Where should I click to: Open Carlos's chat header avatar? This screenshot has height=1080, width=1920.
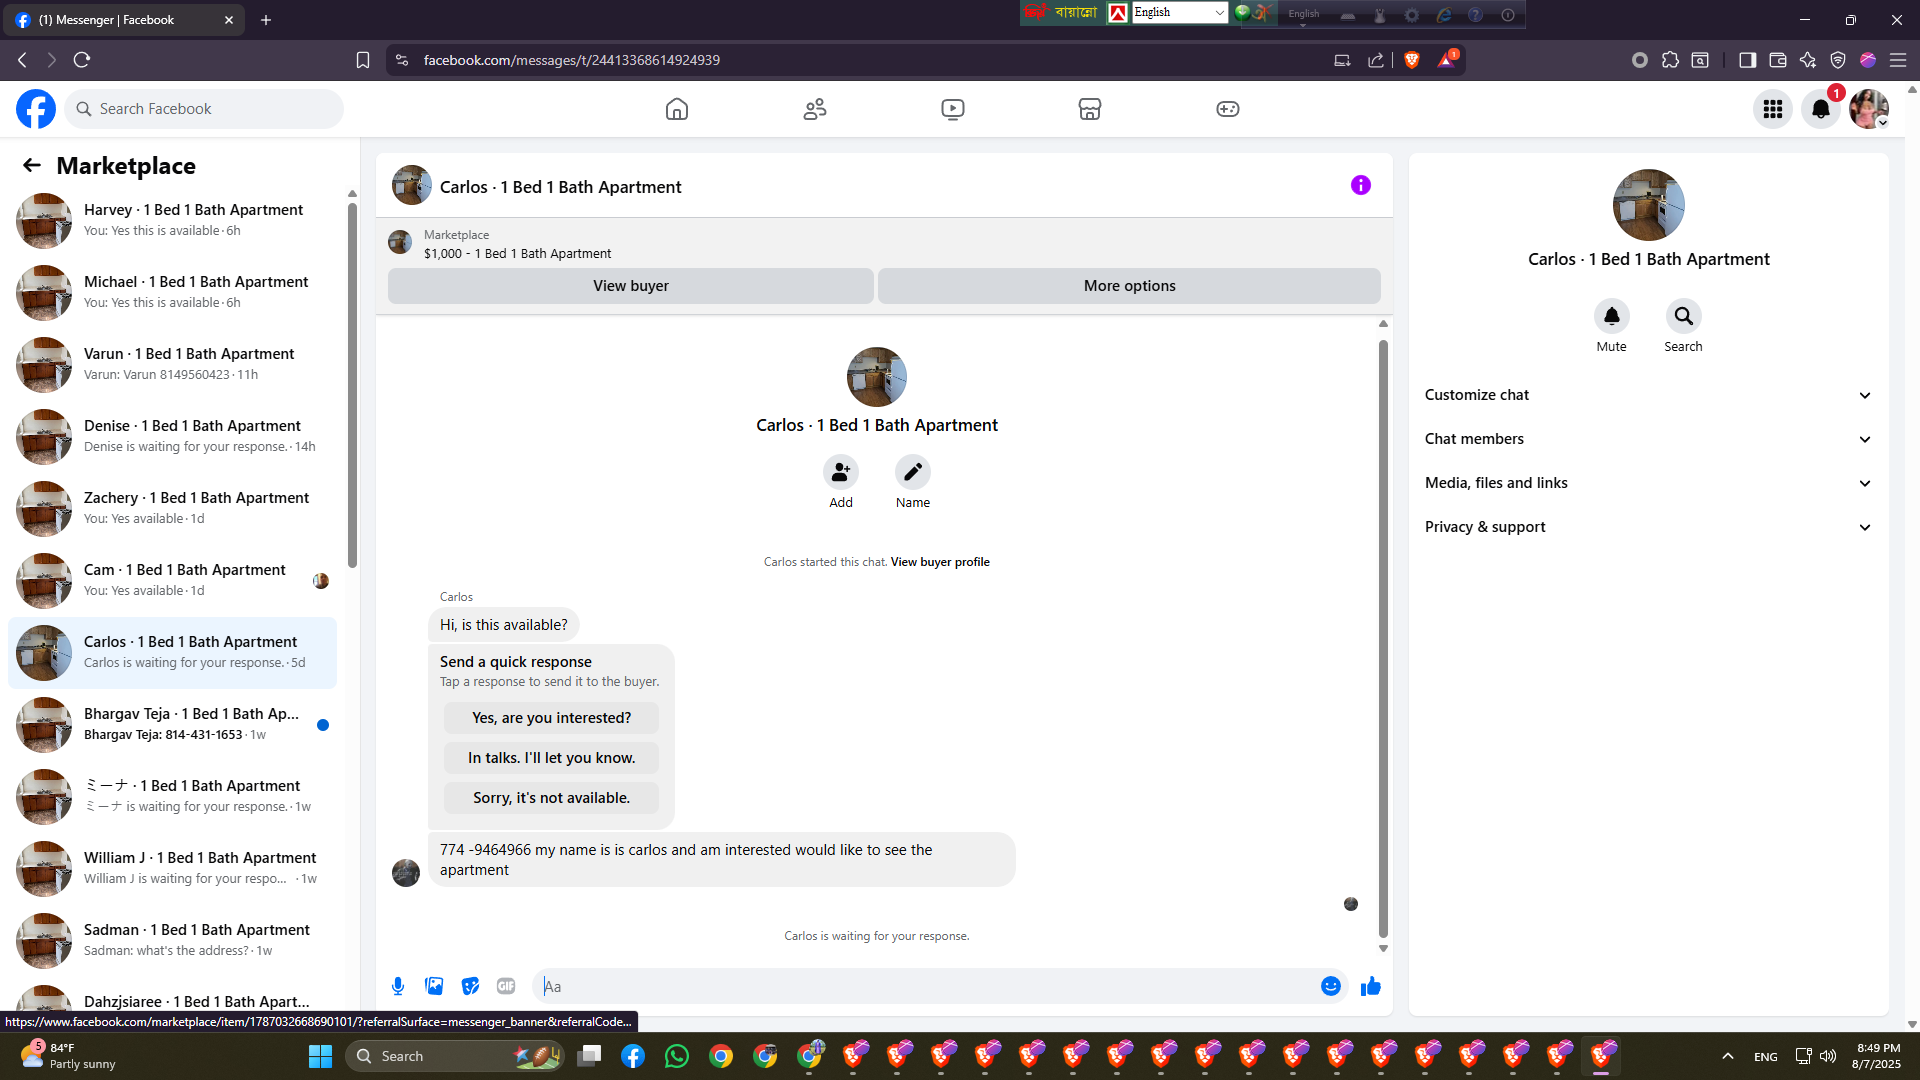(x=412, y=186)
